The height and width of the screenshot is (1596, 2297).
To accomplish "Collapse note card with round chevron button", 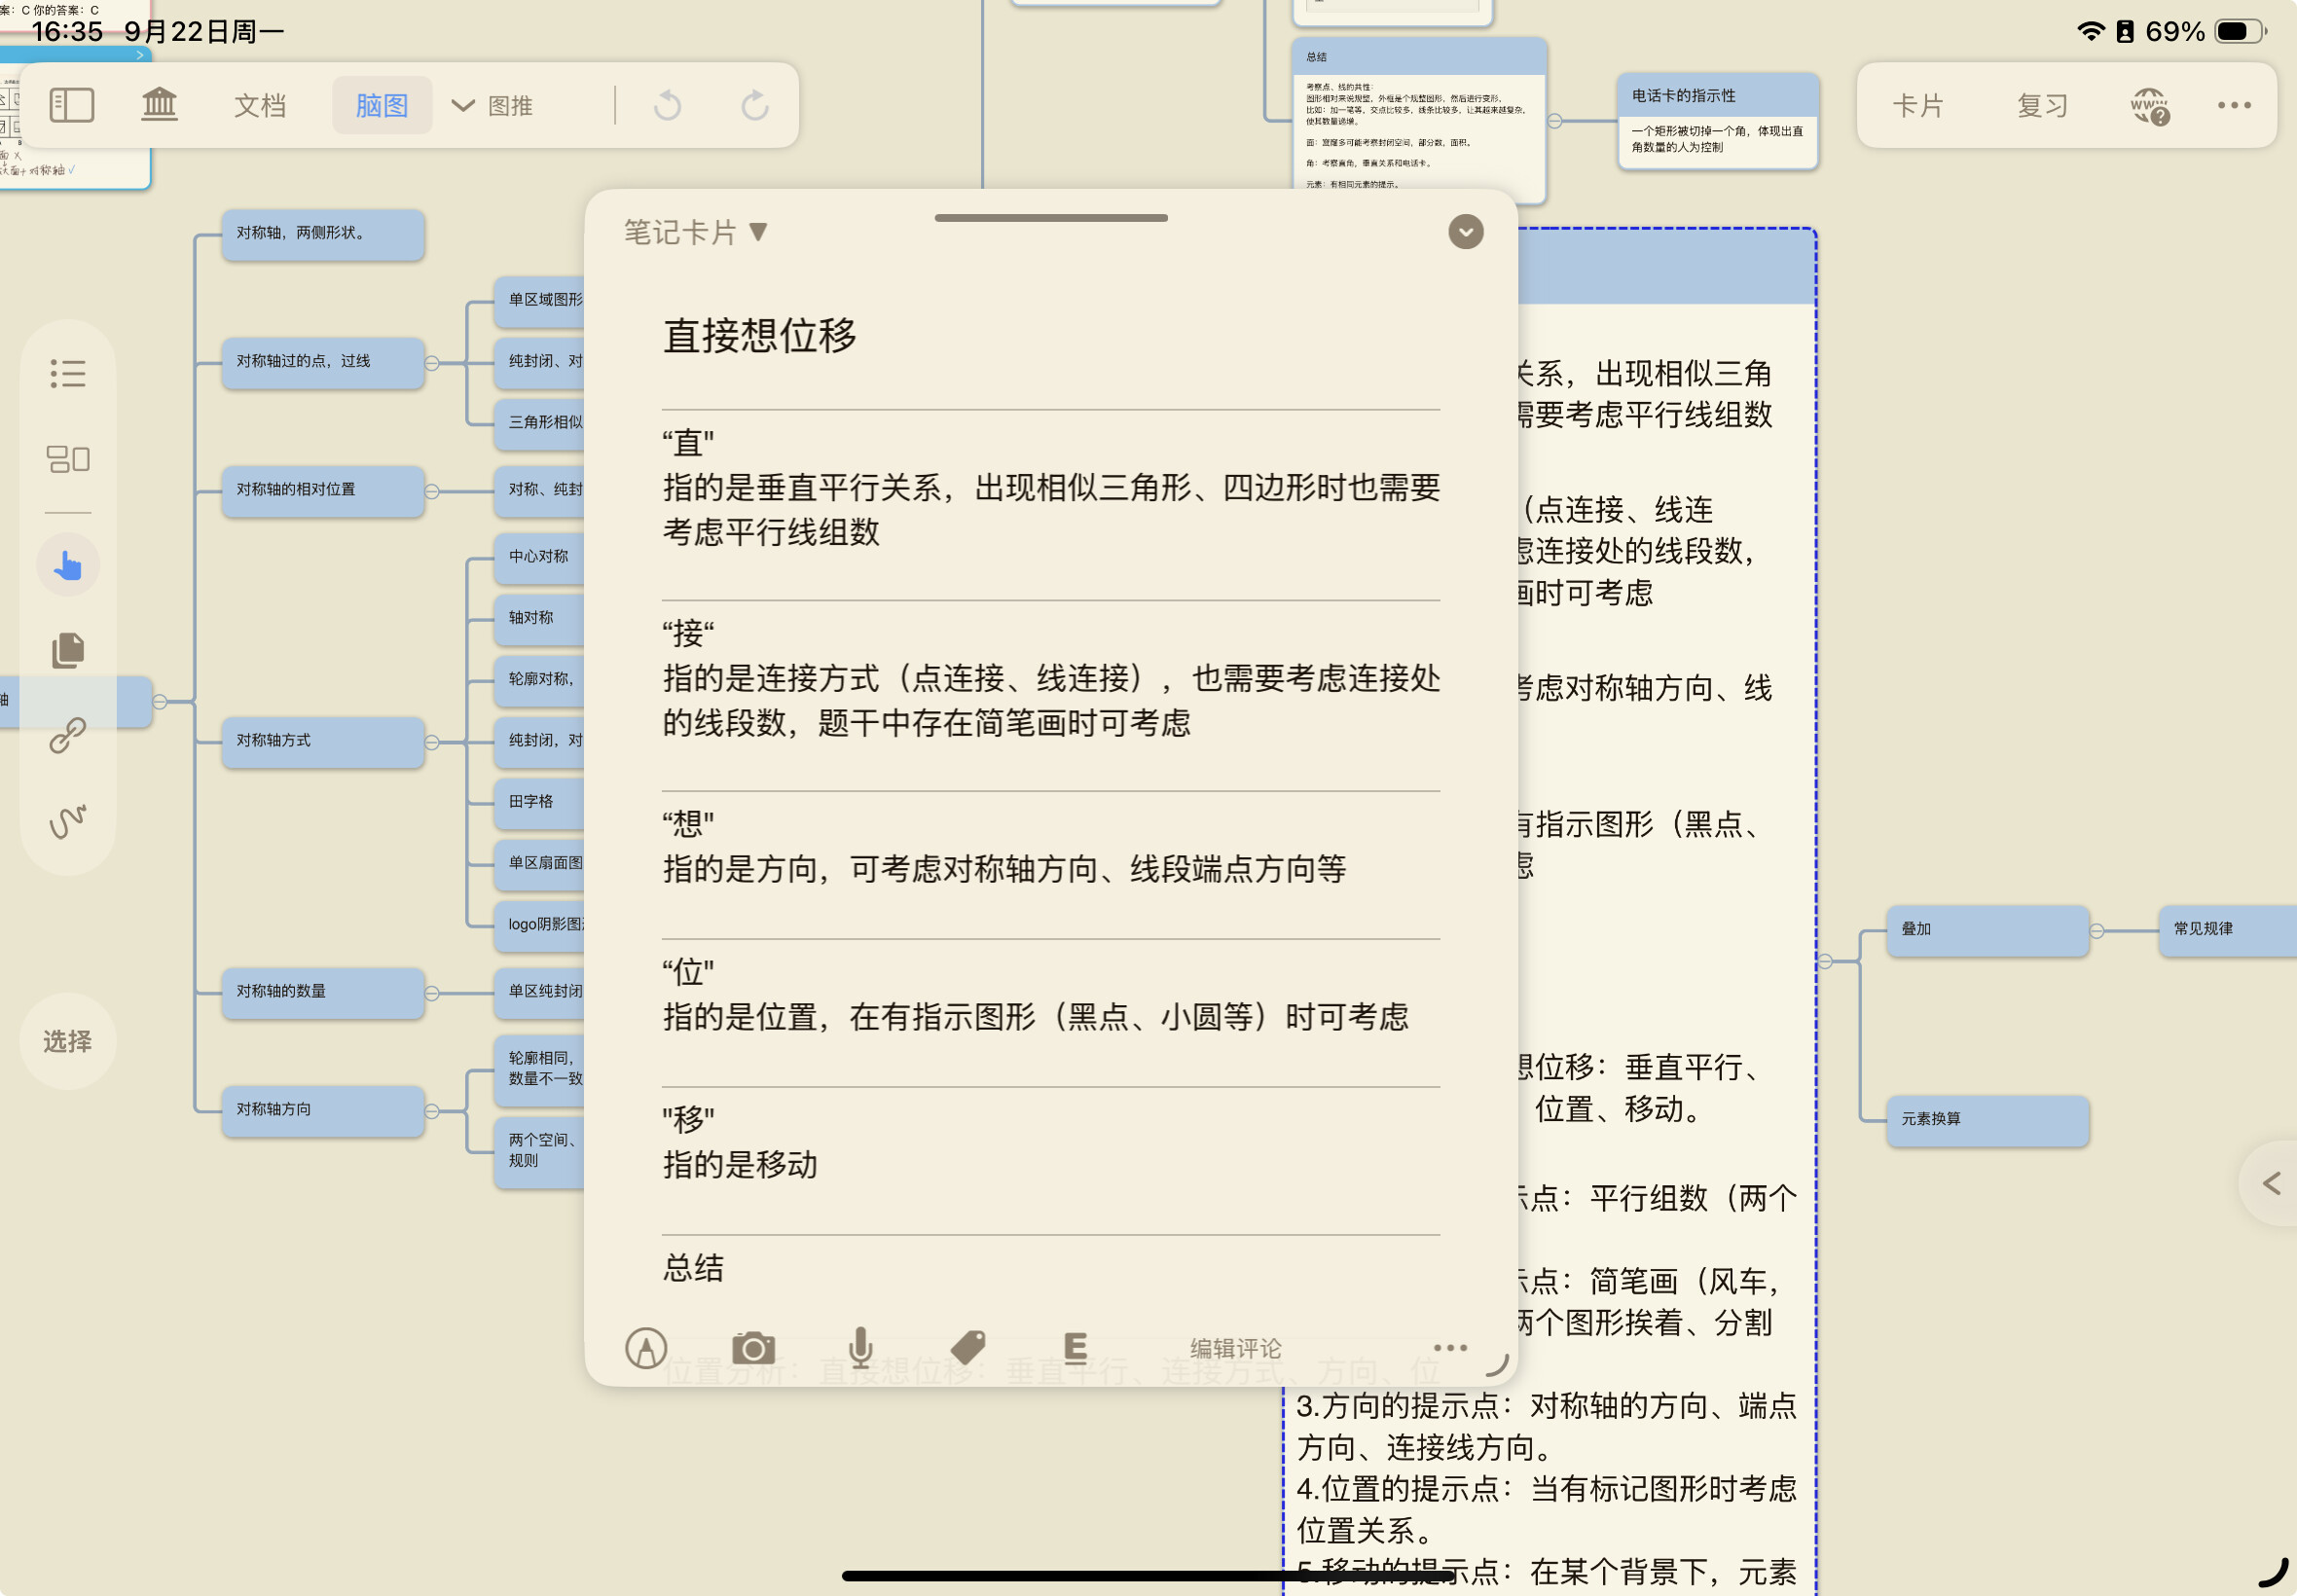I will pos(1465,232).
